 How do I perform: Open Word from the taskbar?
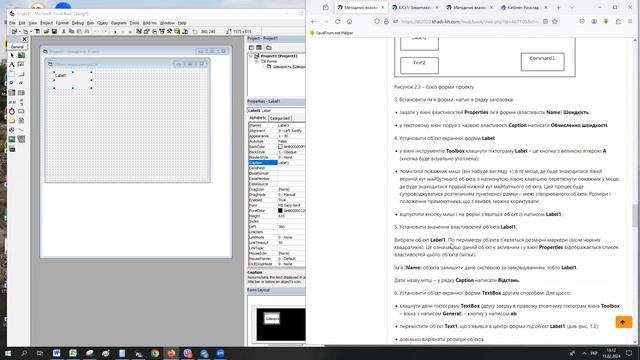[x=56, y=353]
